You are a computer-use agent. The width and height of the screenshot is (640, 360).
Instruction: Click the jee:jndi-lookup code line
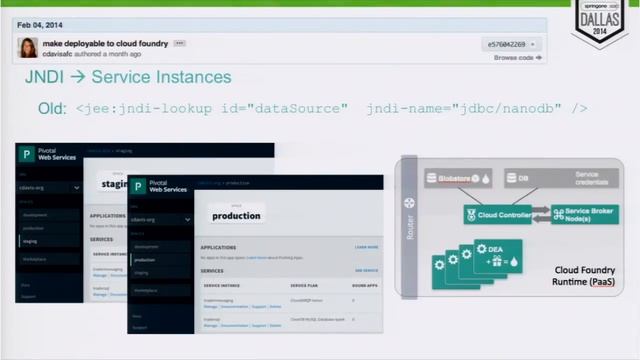click(x=331, y=109)
